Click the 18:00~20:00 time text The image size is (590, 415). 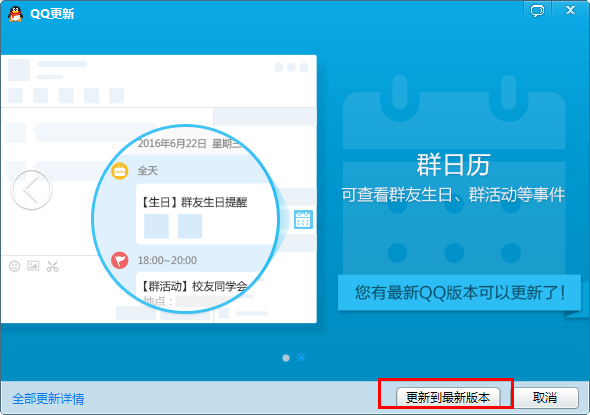pyautogui.click(x=167, y=260)
